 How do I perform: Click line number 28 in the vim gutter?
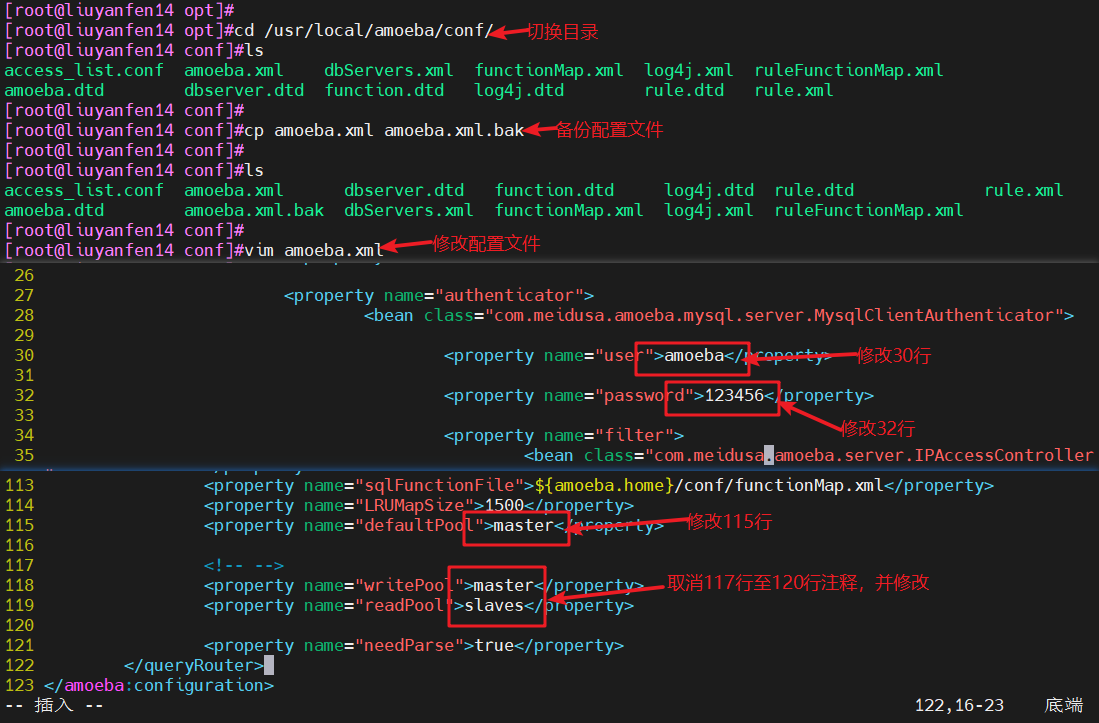(24, 315)
